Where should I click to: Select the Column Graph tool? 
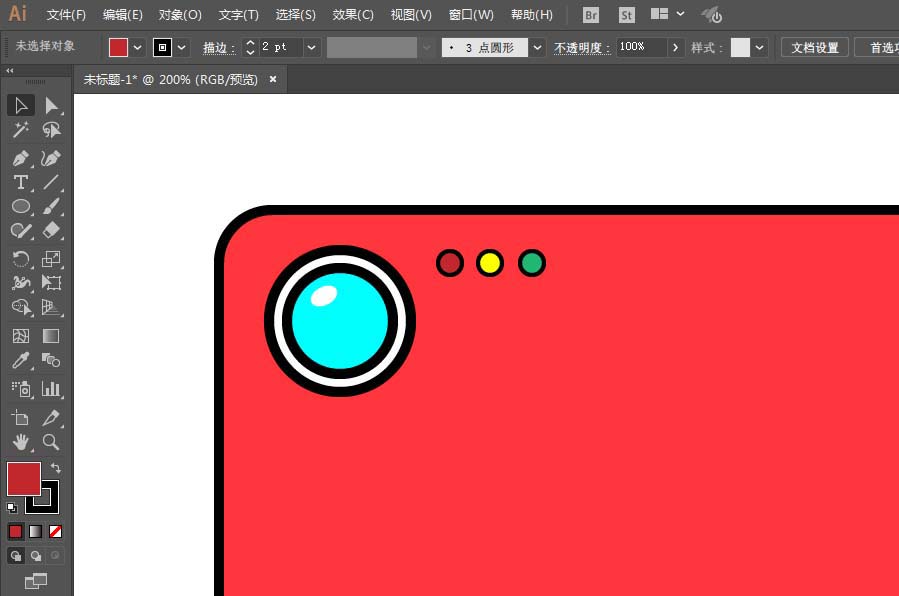pos(51,389)
